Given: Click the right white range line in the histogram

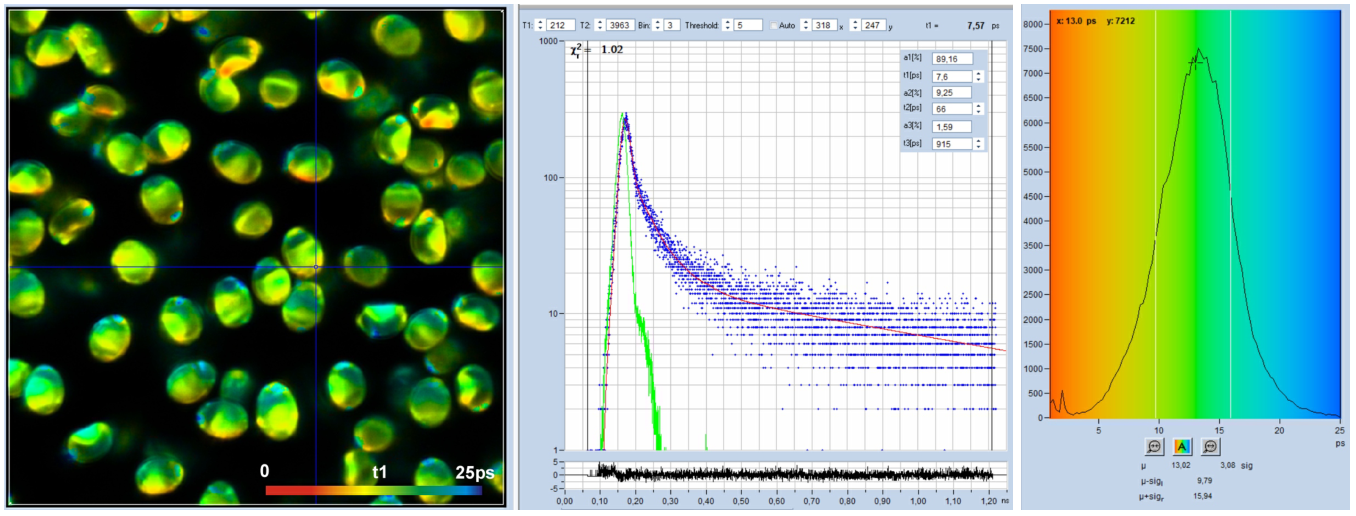Looking at the screenshot, I should [x=1230, y=213].
